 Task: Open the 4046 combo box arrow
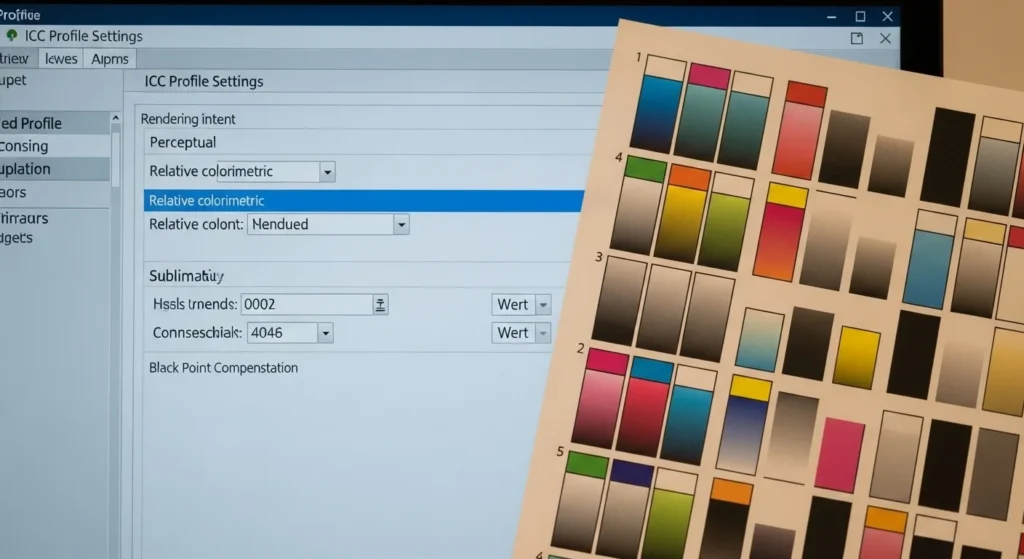point(325,333)
